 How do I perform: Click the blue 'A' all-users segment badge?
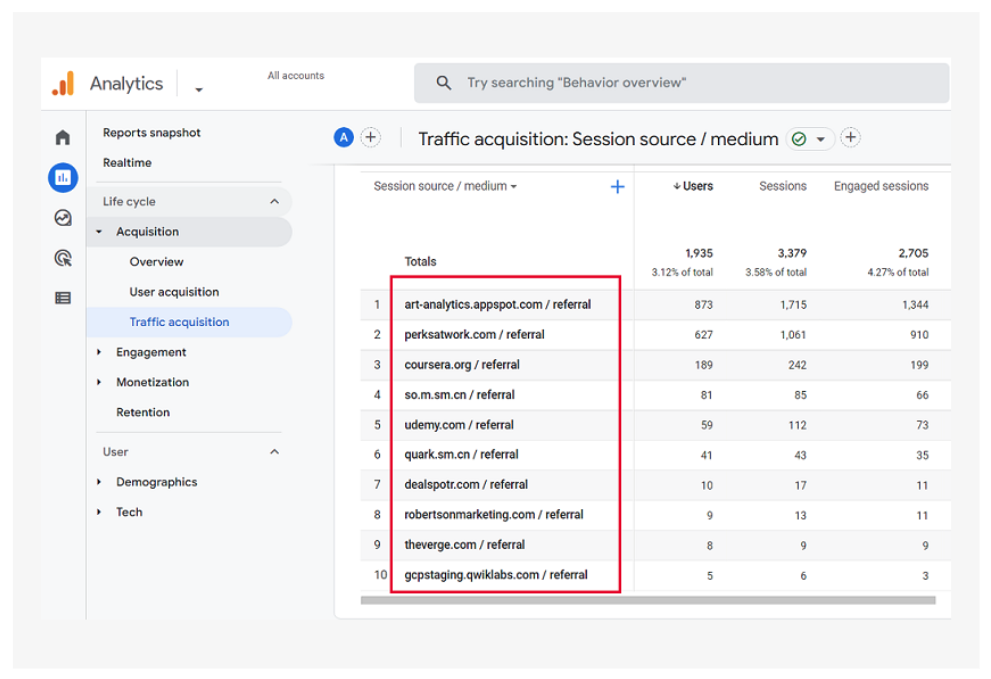(343, 137)
